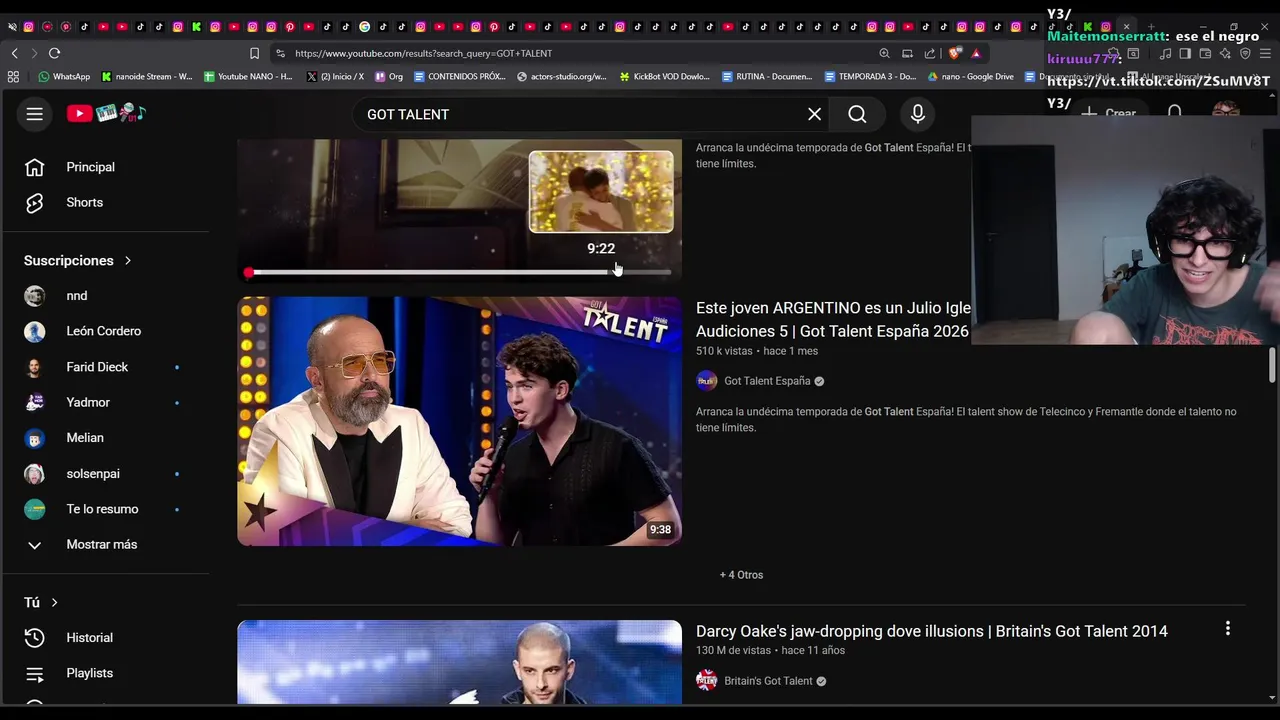The image size is (1280, 720).
Task: Open the Julio Iglesias audition thumbnail
Action: (459, 421)
